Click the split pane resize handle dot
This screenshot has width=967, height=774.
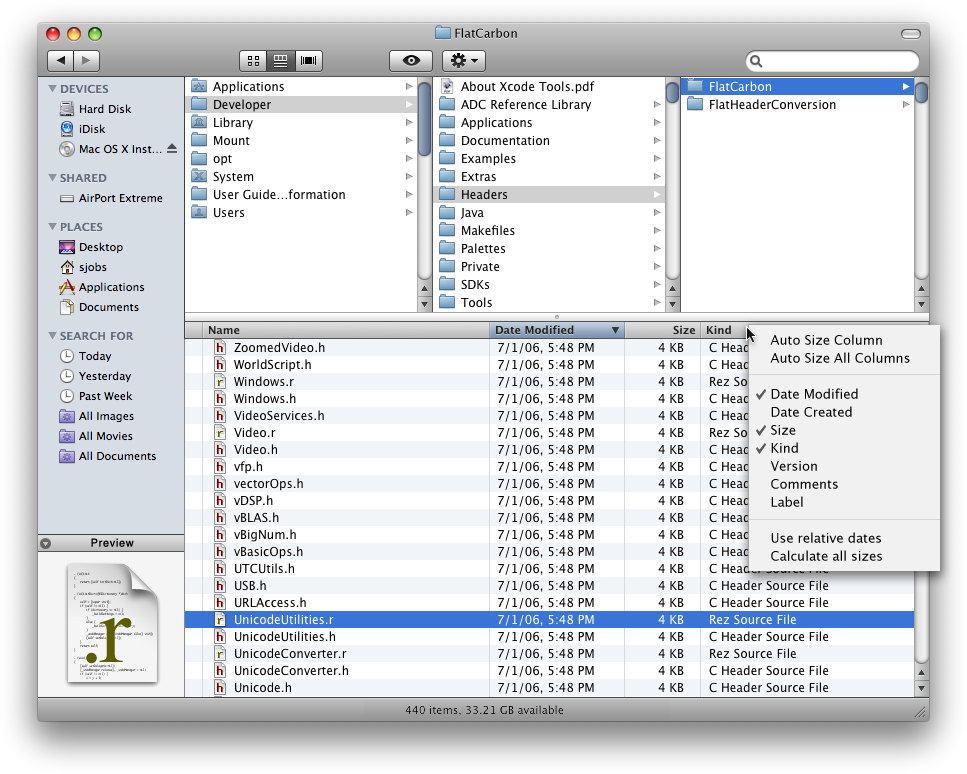pos(557,317)
